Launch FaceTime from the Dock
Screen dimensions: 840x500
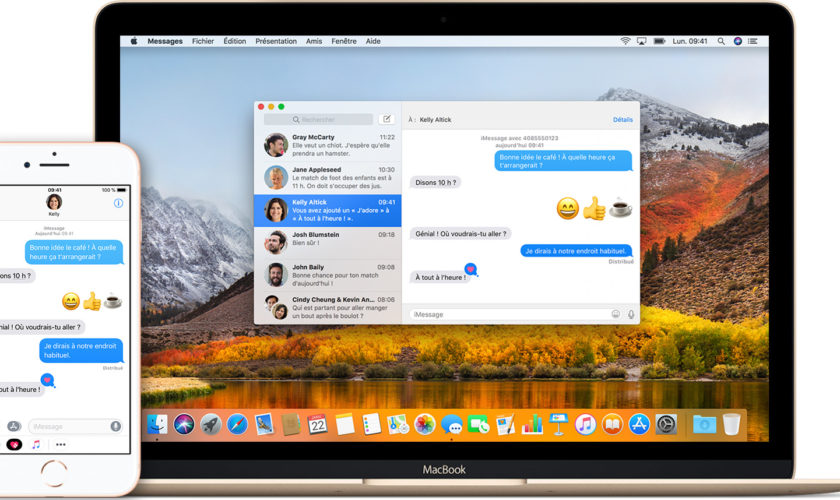coord(479,424)
